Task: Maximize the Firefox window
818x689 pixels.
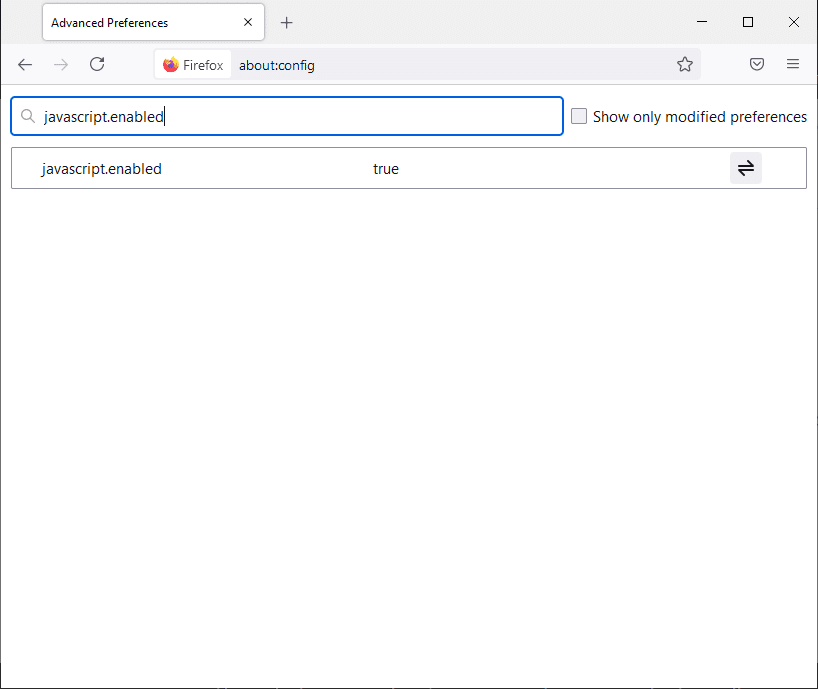Action: [748, 22]
